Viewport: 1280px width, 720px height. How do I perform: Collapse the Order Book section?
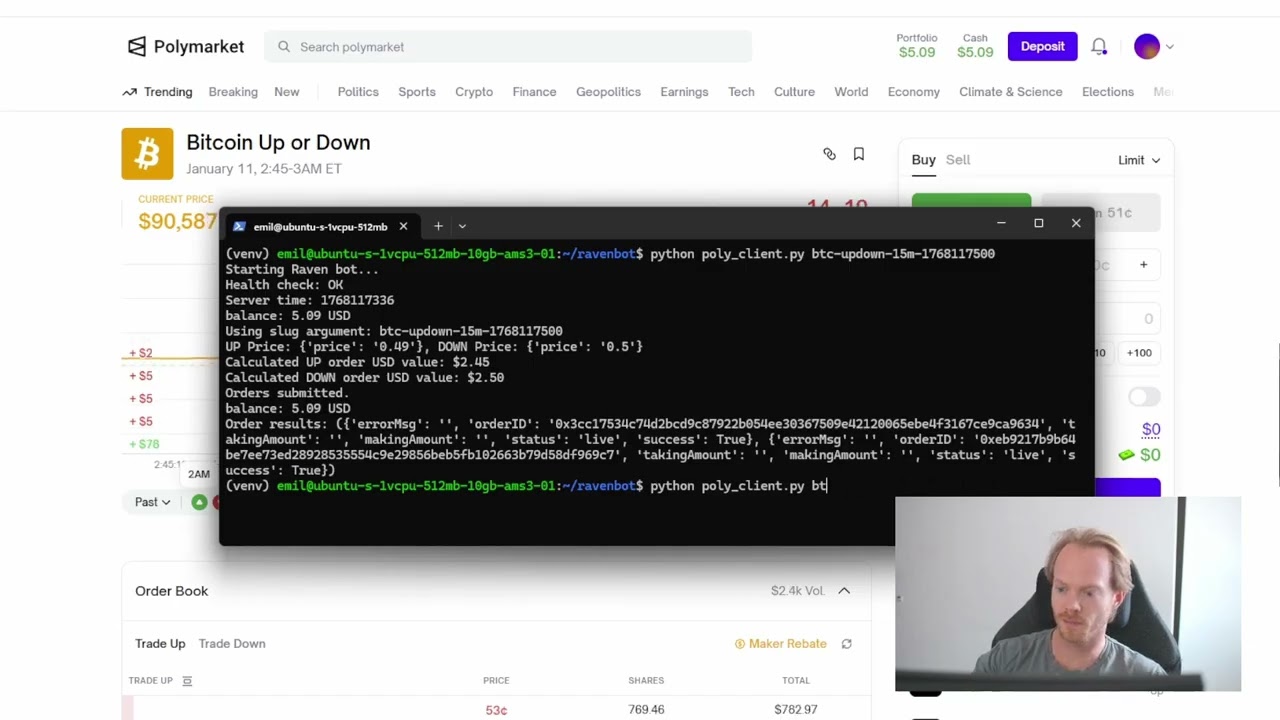[844, 591]
